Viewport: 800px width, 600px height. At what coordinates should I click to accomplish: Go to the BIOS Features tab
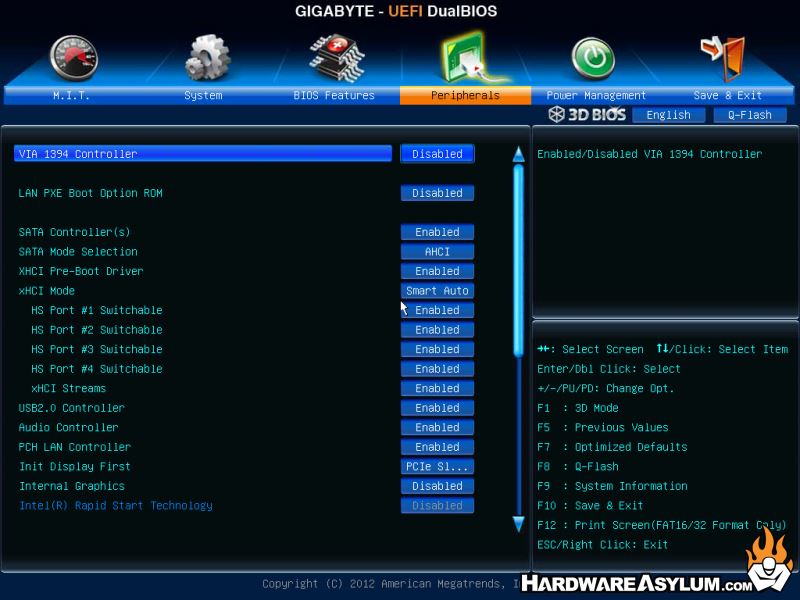pyautogui.click(x=334, y=95)
